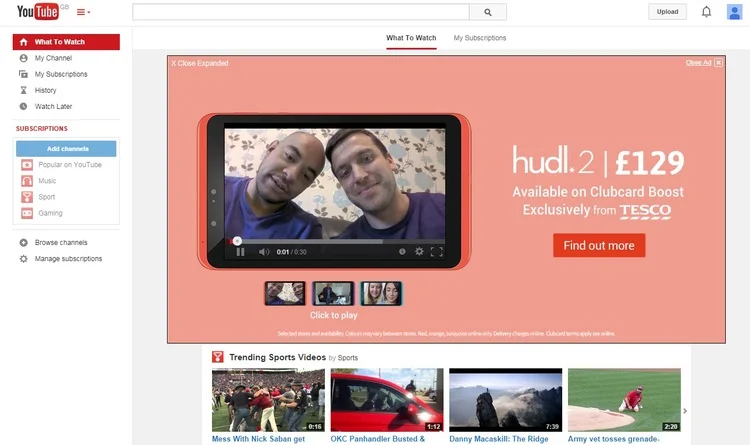Click the Mess With Nick Saban title
This screenshot has height=445, width=750.
(x=258, y=439)
